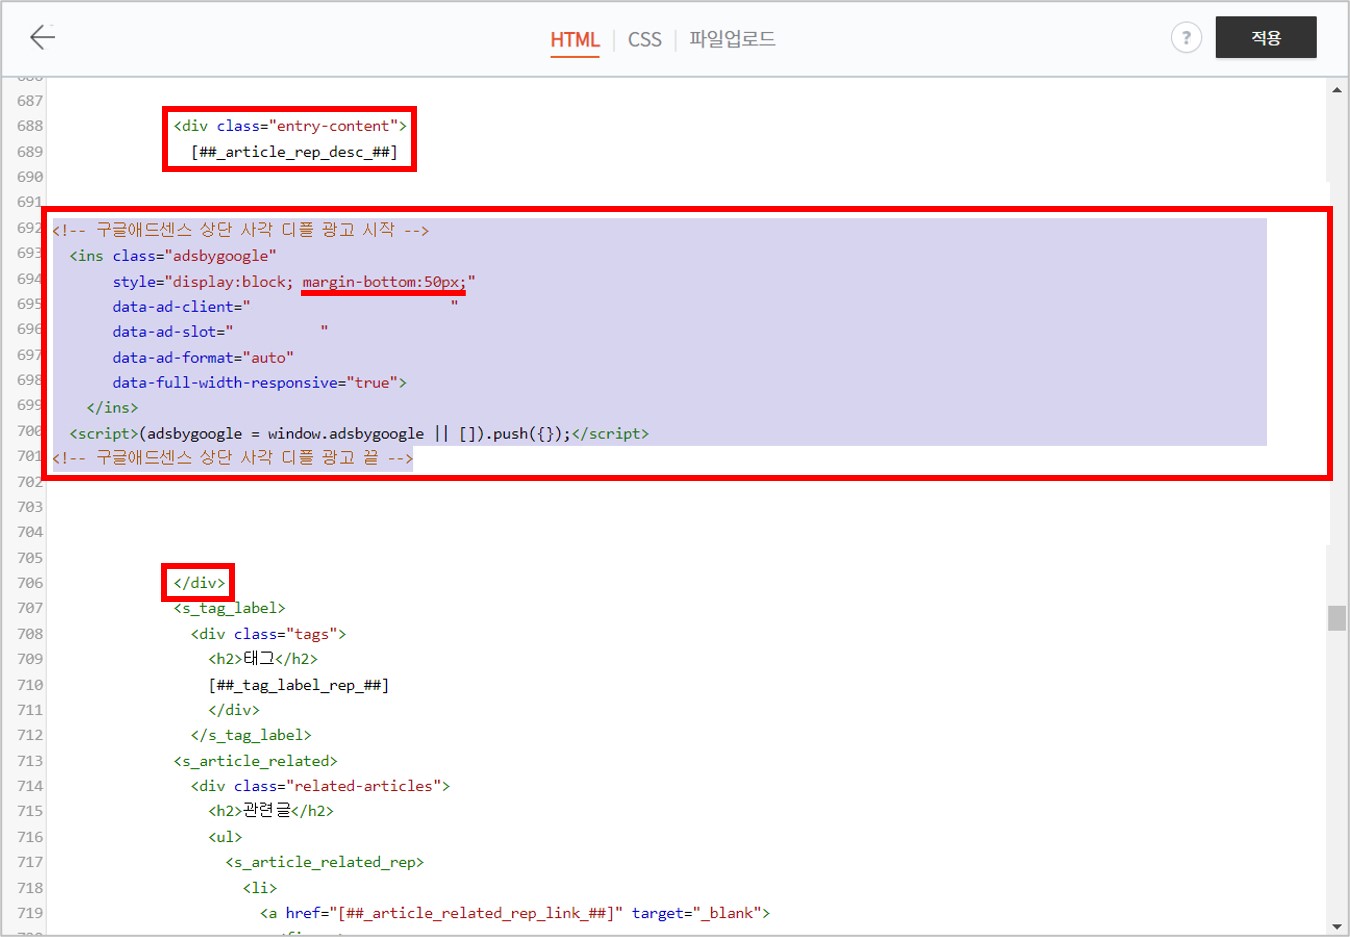Viewport: 1350px width, 937px height.
Task: Click the div class="related-articles" line
Action: click(x=320, y=786)
